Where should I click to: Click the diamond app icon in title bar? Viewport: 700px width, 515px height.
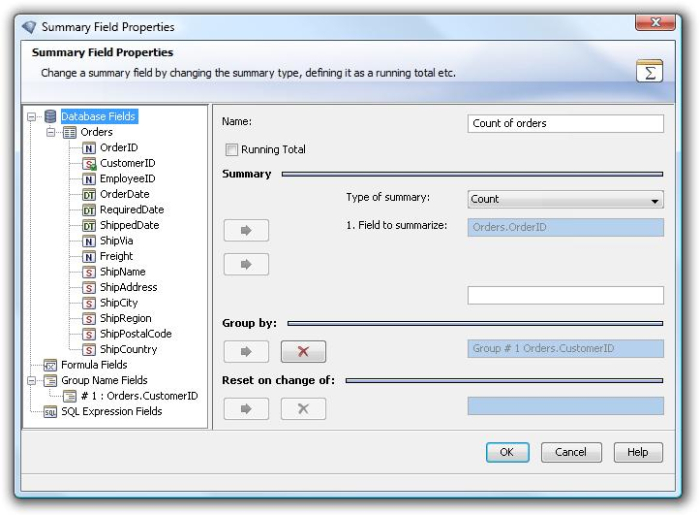point(29,27)
